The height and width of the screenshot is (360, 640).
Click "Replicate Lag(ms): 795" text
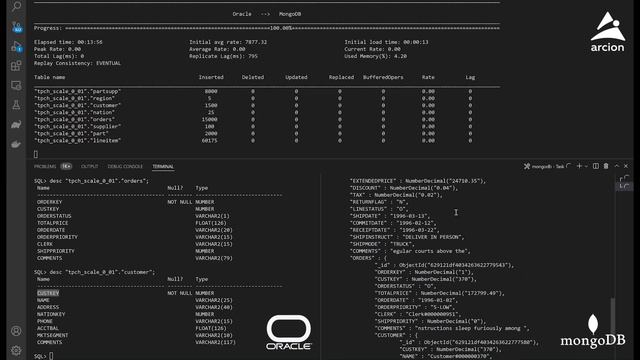pyautogui.click(x=223, y=56)
